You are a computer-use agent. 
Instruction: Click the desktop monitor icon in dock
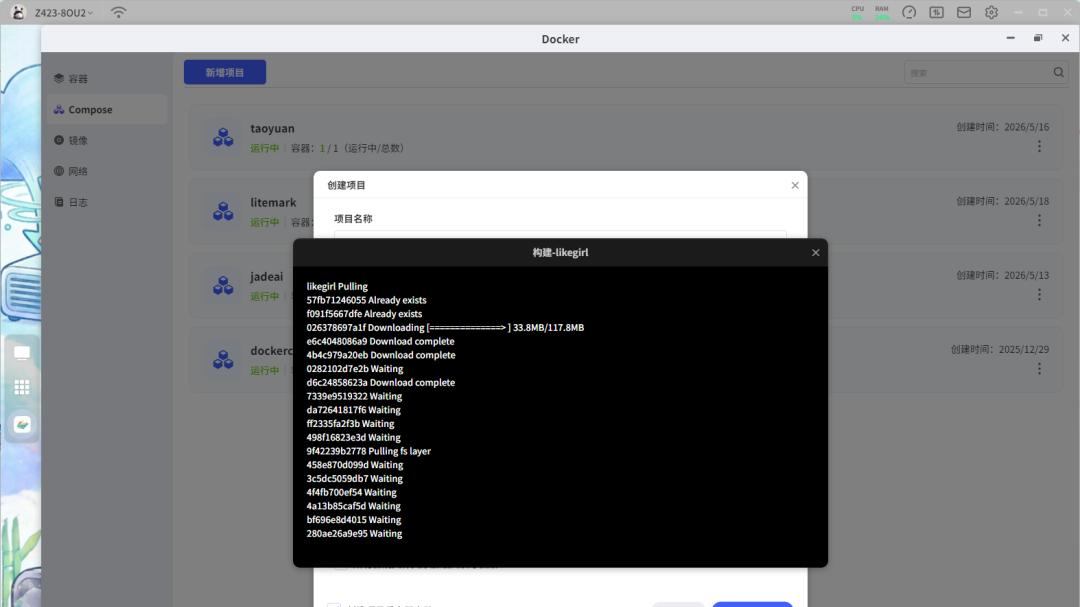coord(22,353)
